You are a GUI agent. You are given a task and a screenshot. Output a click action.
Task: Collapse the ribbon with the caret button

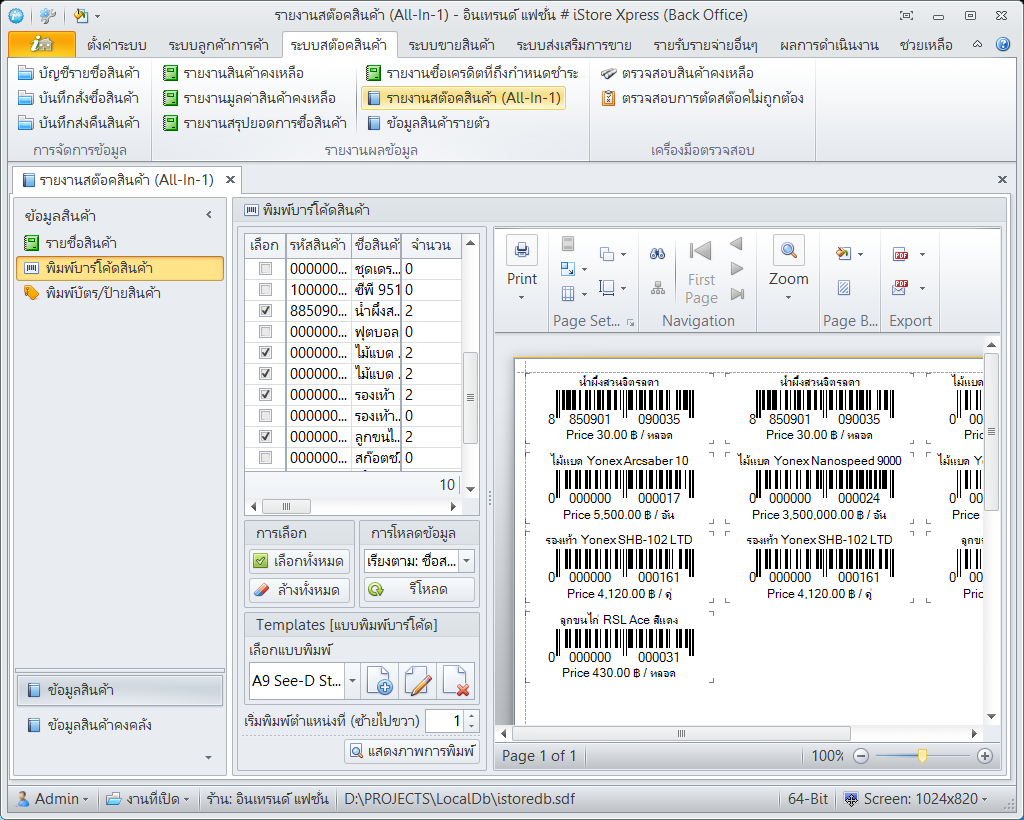977,44
